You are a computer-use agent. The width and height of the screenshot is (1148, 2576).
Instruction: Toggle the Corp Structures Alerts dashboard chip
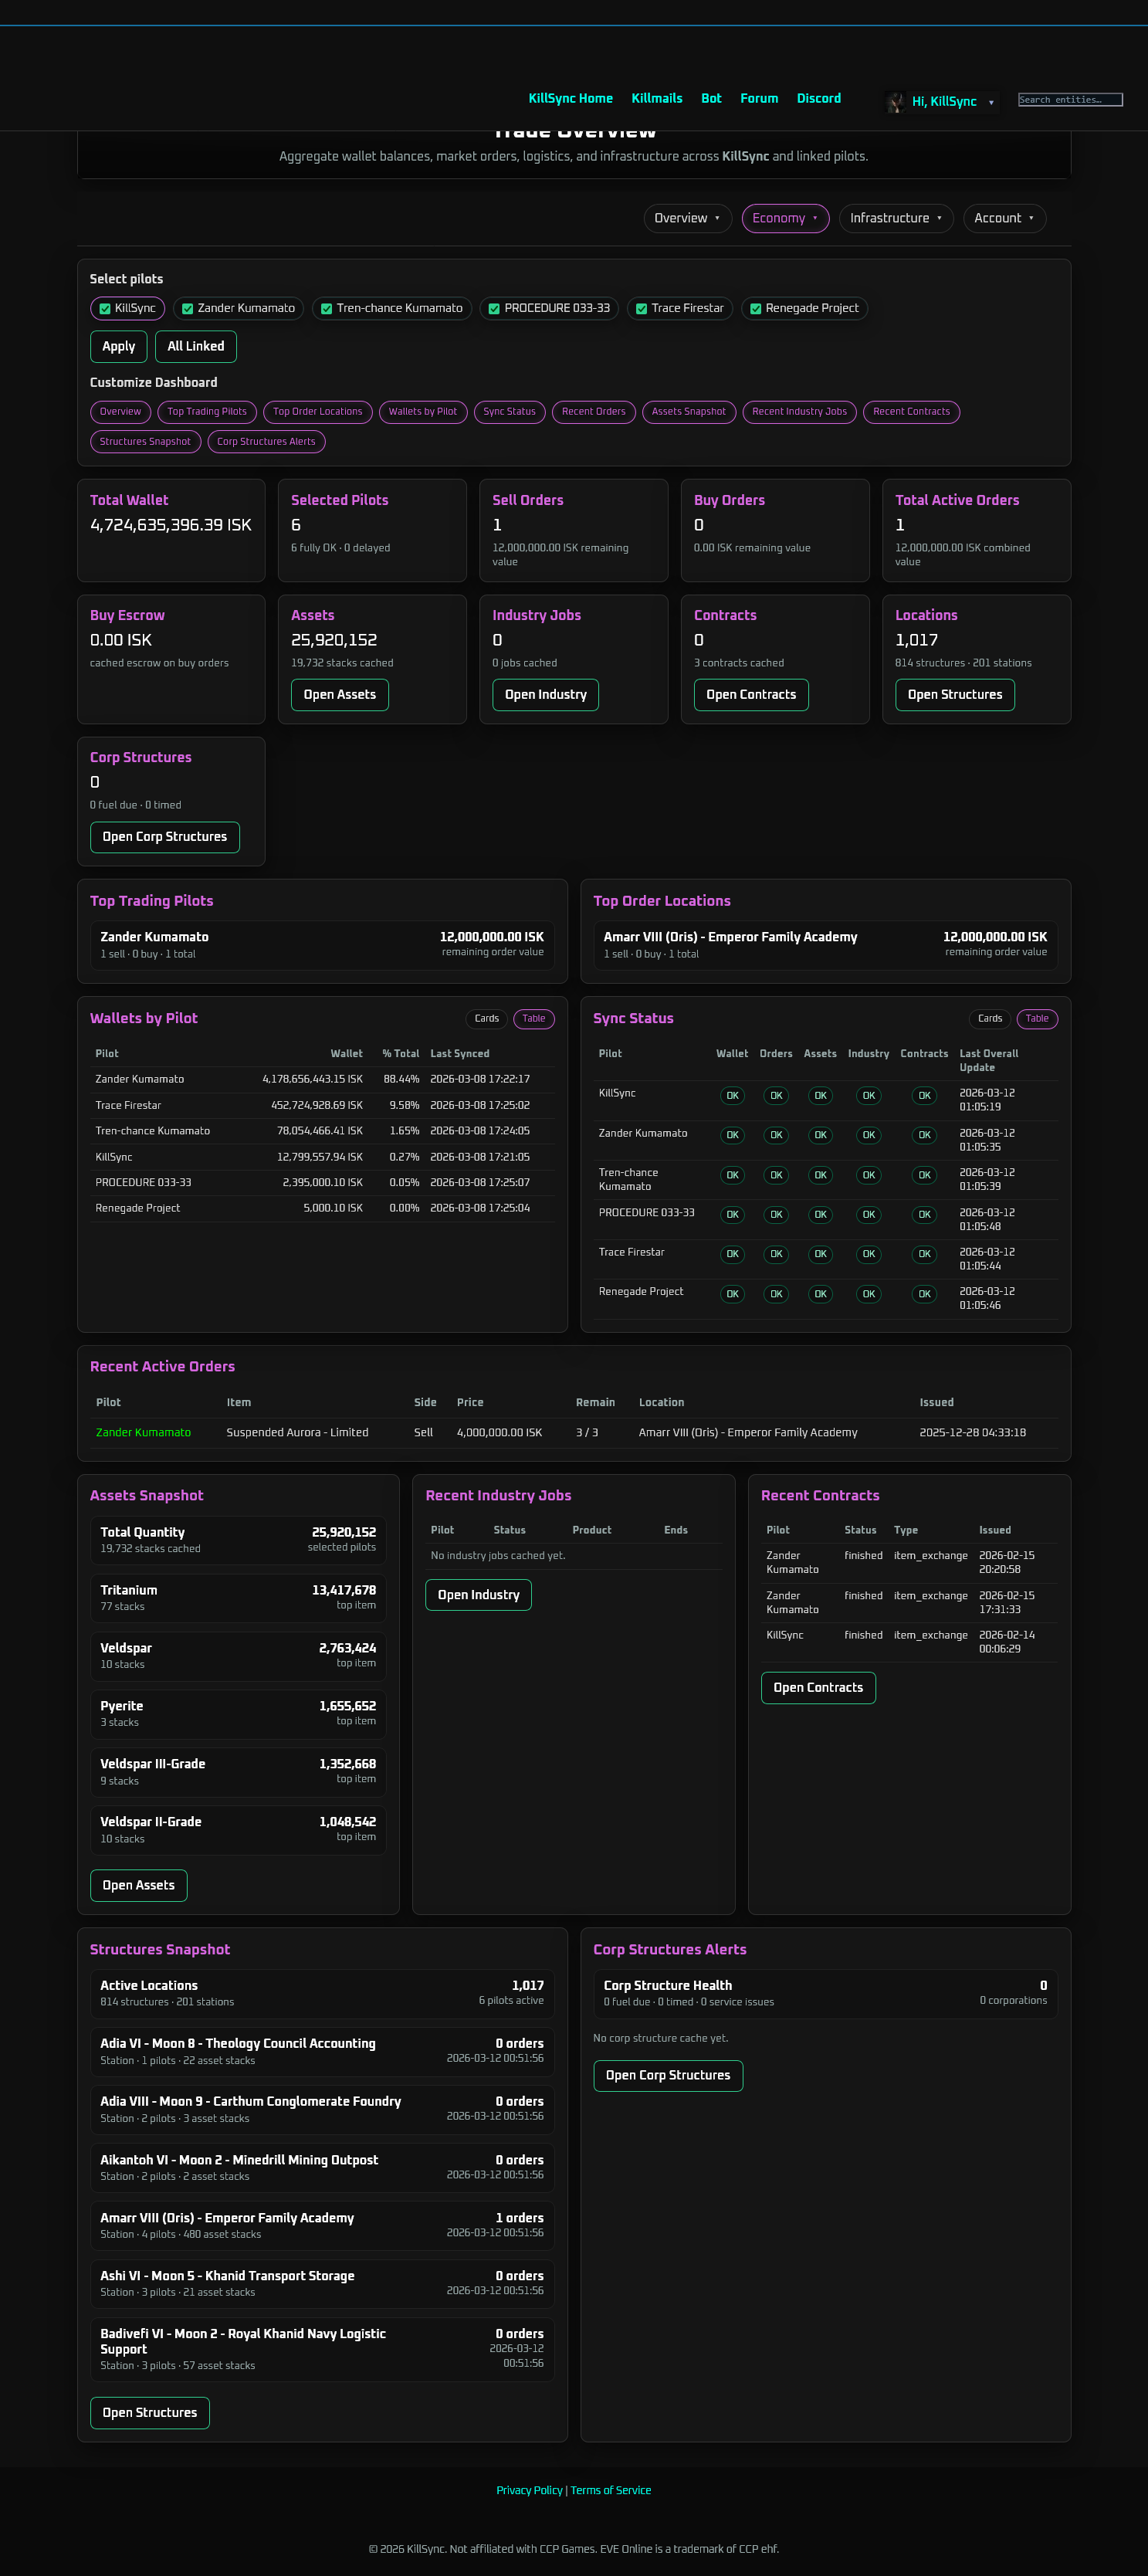[x=266, y=441]
